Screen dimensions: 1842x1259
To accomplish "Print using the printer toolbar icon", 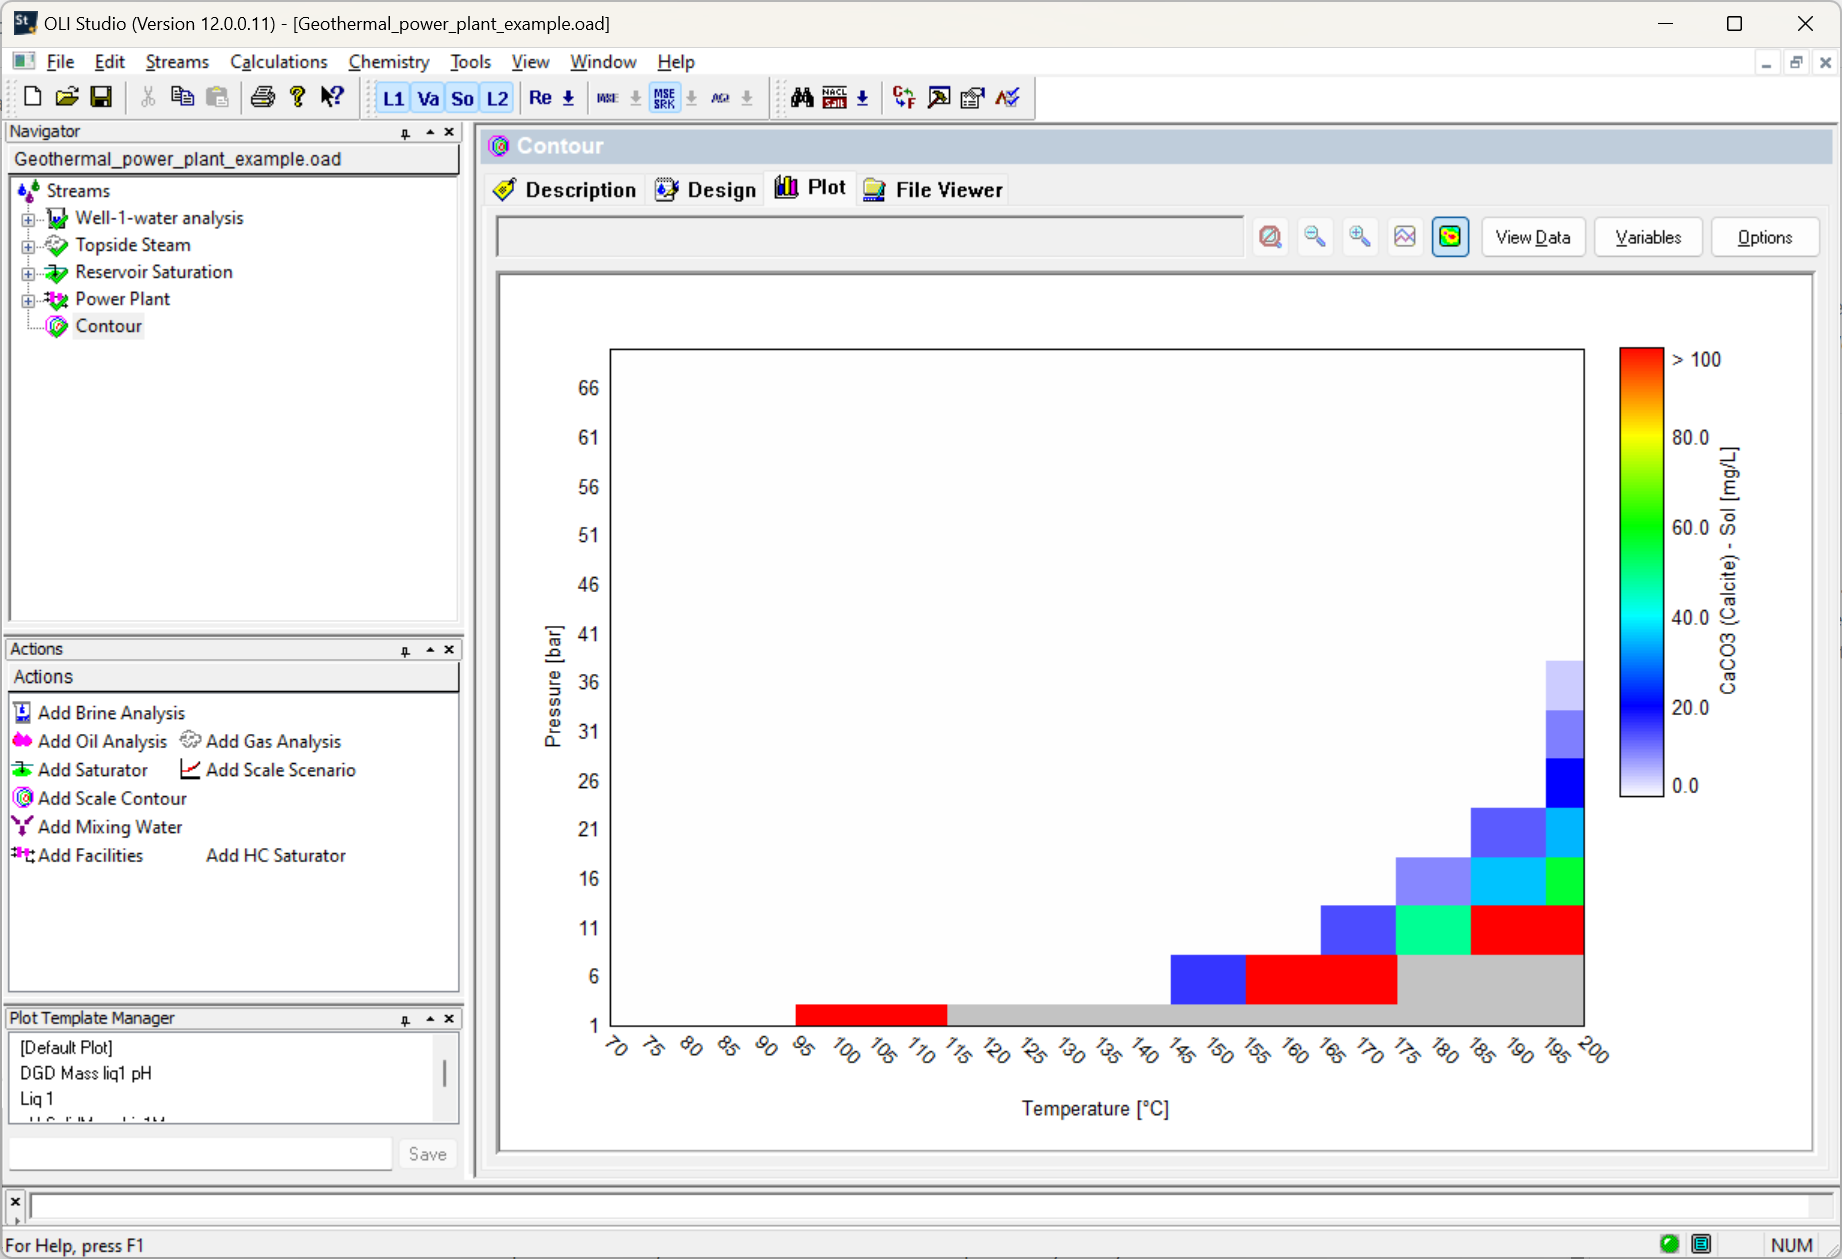I will (262, 97).
